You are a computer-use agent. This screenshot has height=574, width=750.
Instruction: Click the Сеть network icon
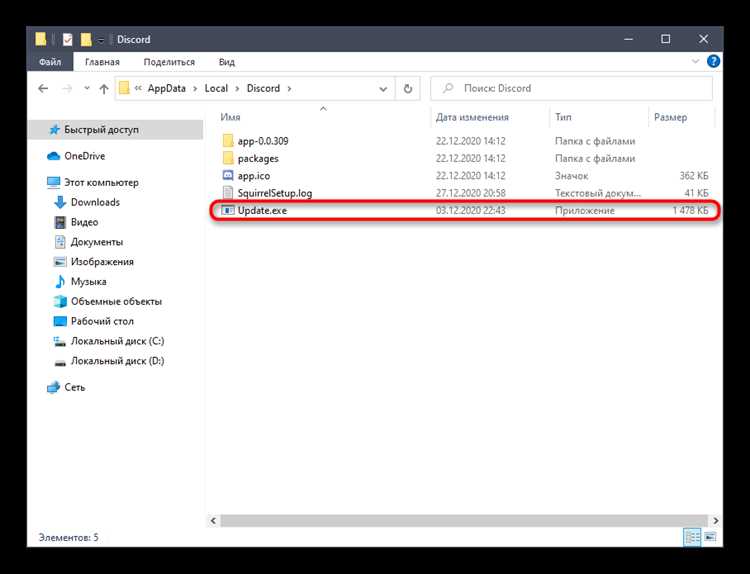[x=54, y=387]
